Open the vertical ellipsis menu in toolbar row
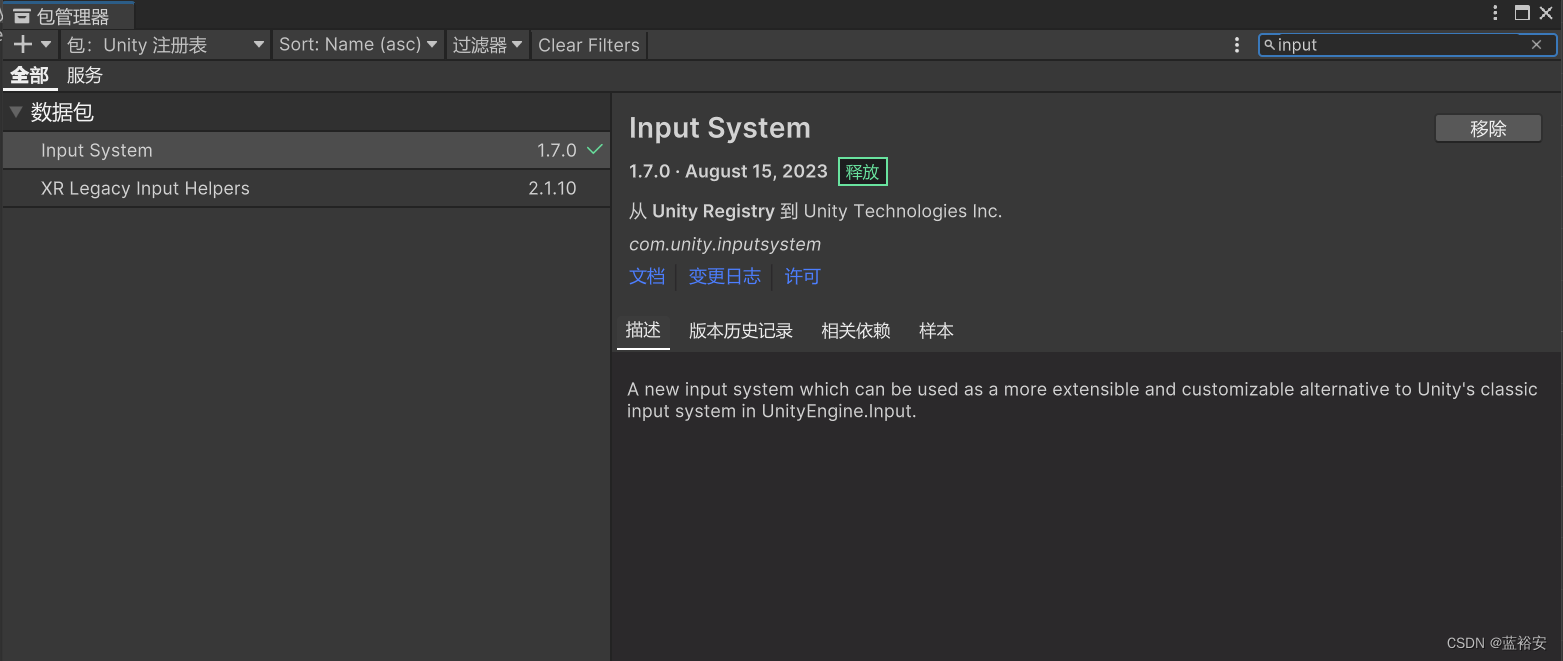The height and width of the screenshot is (661, 1563). pos(1237,44)
